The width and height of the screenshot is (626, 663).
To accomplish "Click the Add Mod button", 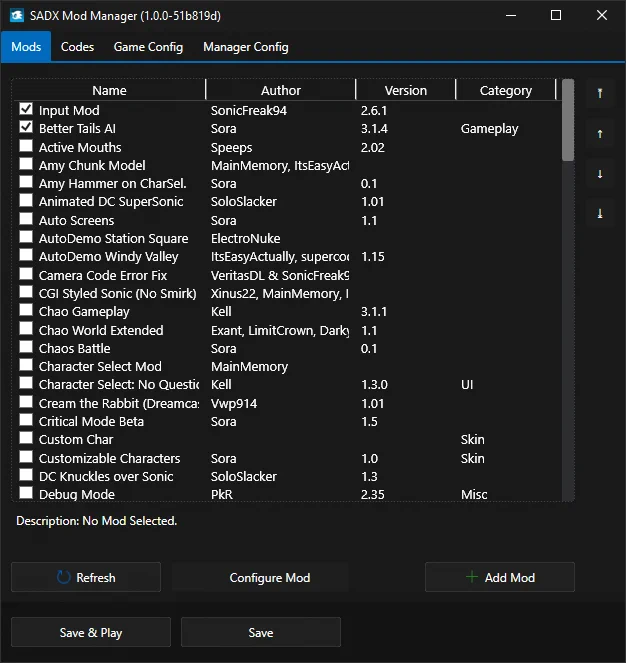I will (x=500, y=577).
